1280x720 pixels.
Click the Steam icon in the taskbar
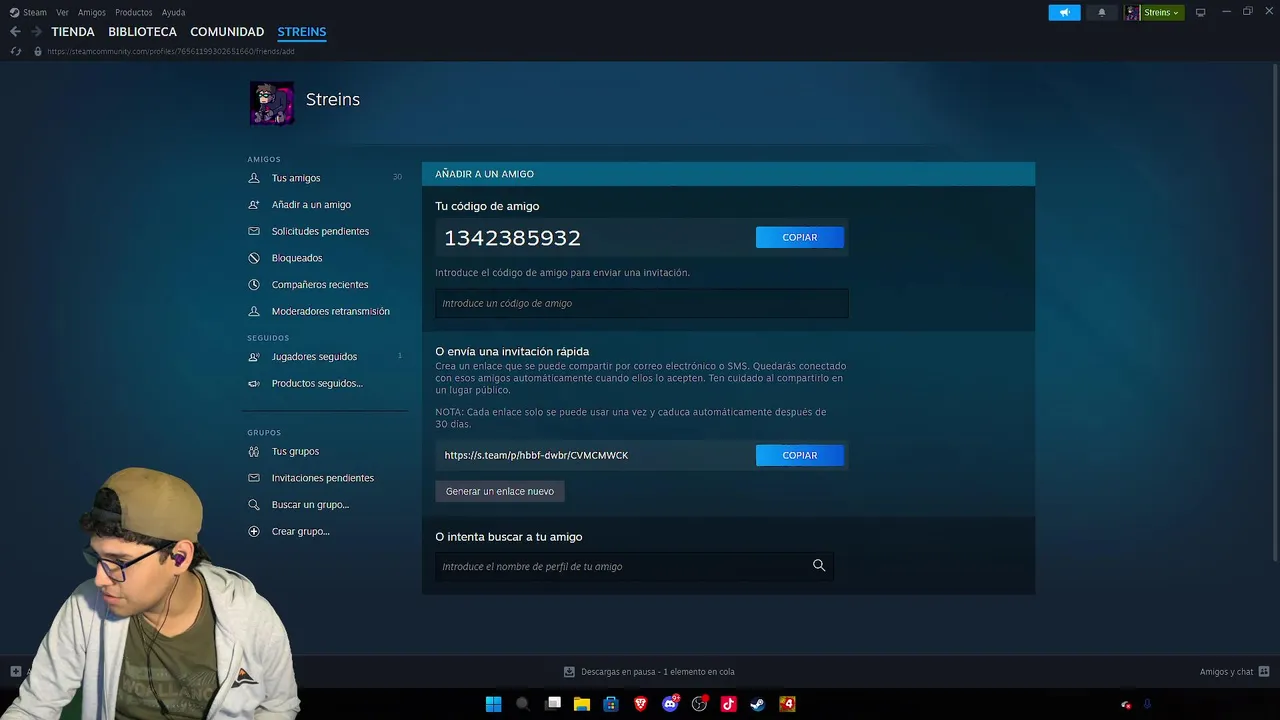(758, 704)
